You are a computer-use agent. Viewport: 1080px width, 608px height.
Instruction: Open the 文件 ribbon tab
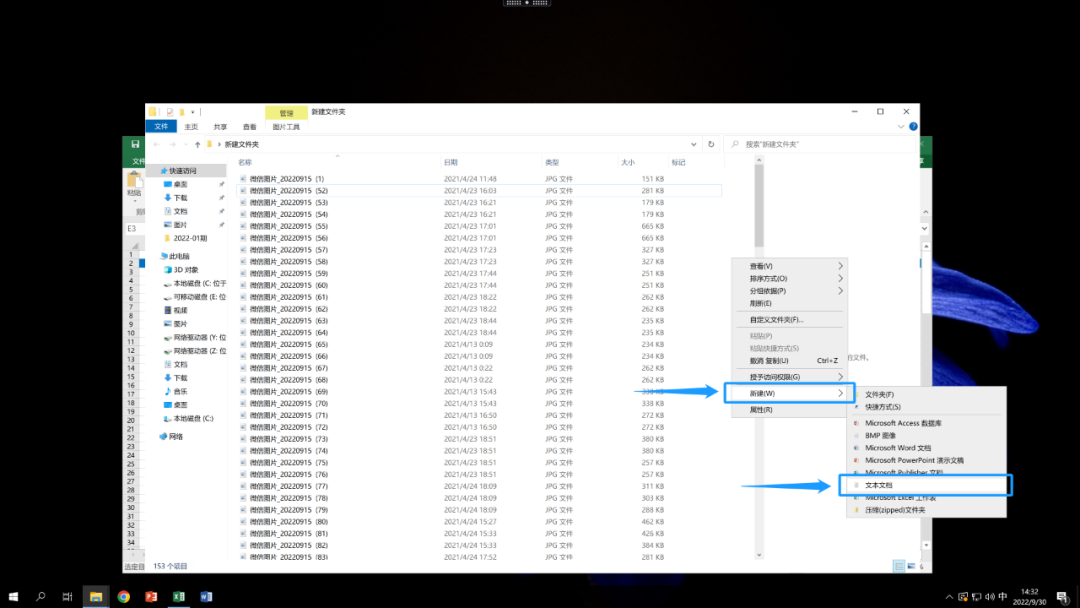161,127
